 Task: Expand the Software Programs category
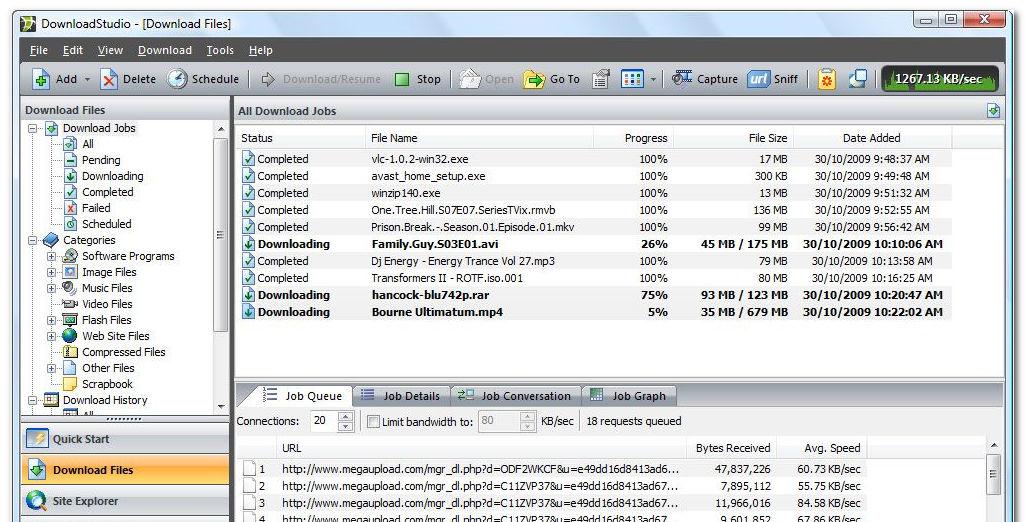[x=51, y=257]
